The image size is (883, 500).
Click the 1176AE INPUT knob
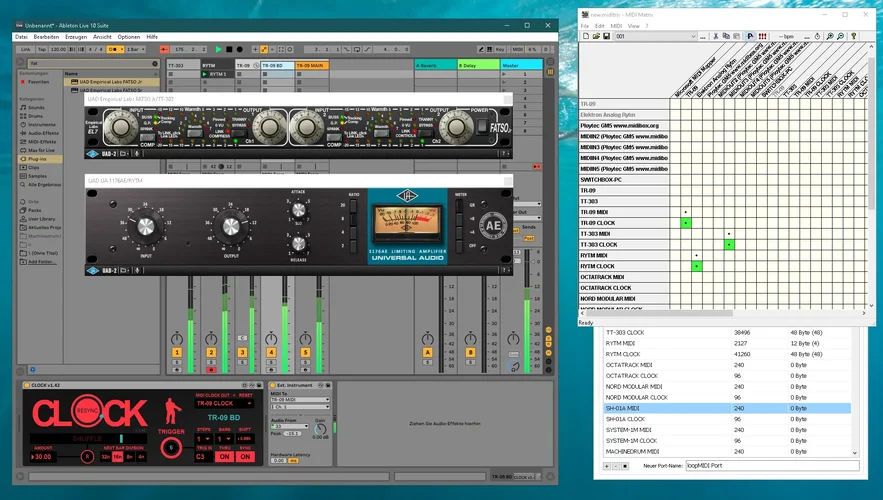tap(146, 227)
